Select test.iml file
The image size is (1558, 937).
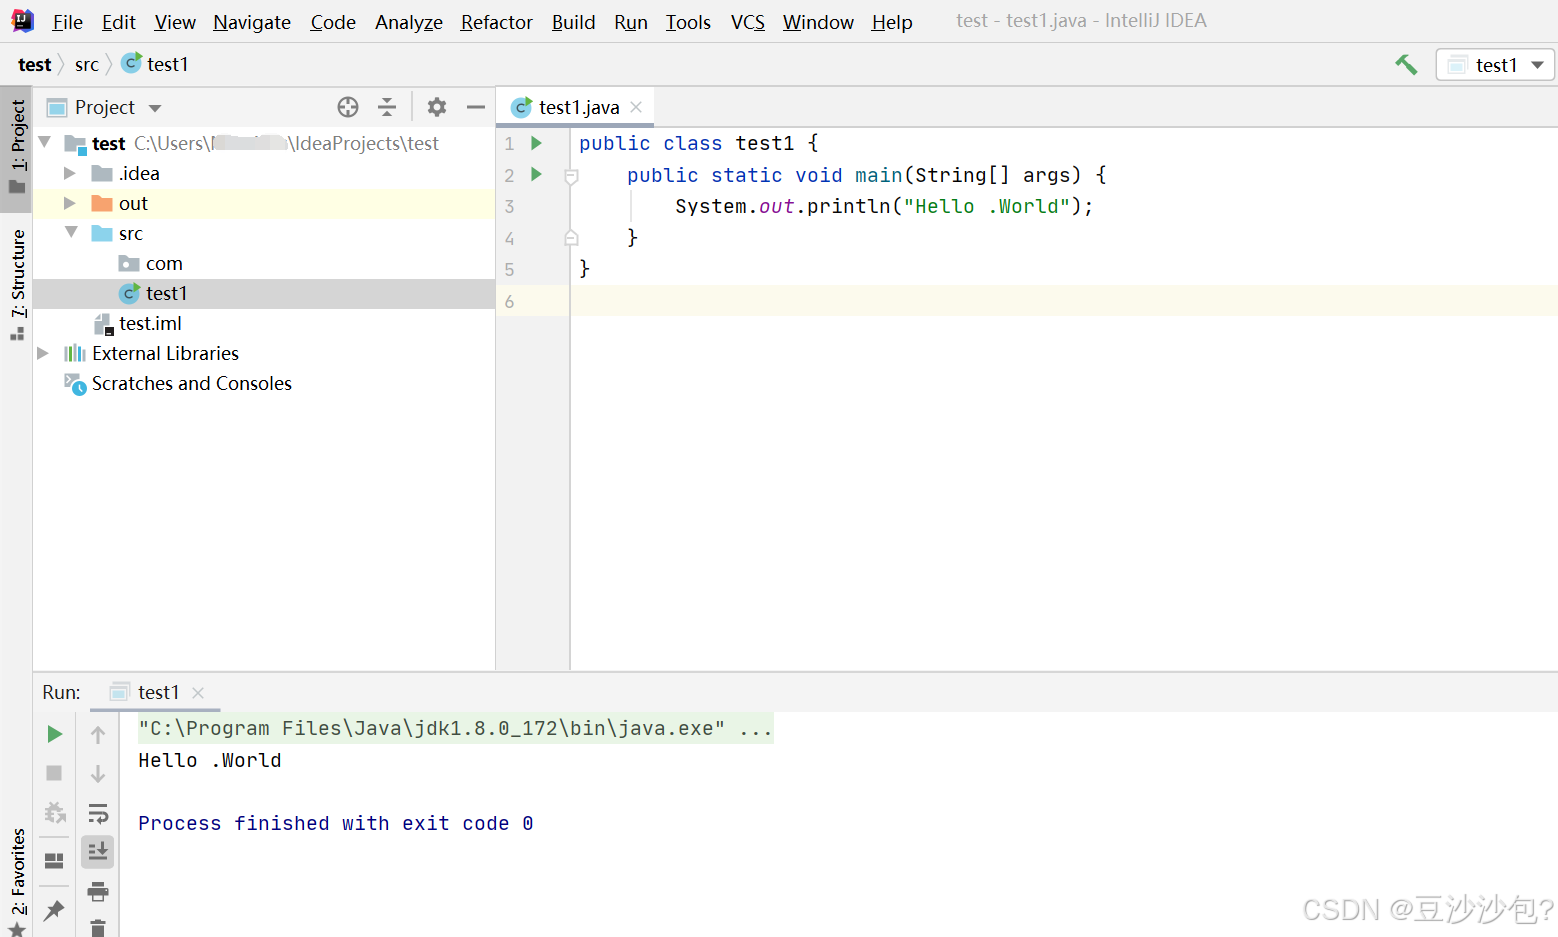[150, 323]
